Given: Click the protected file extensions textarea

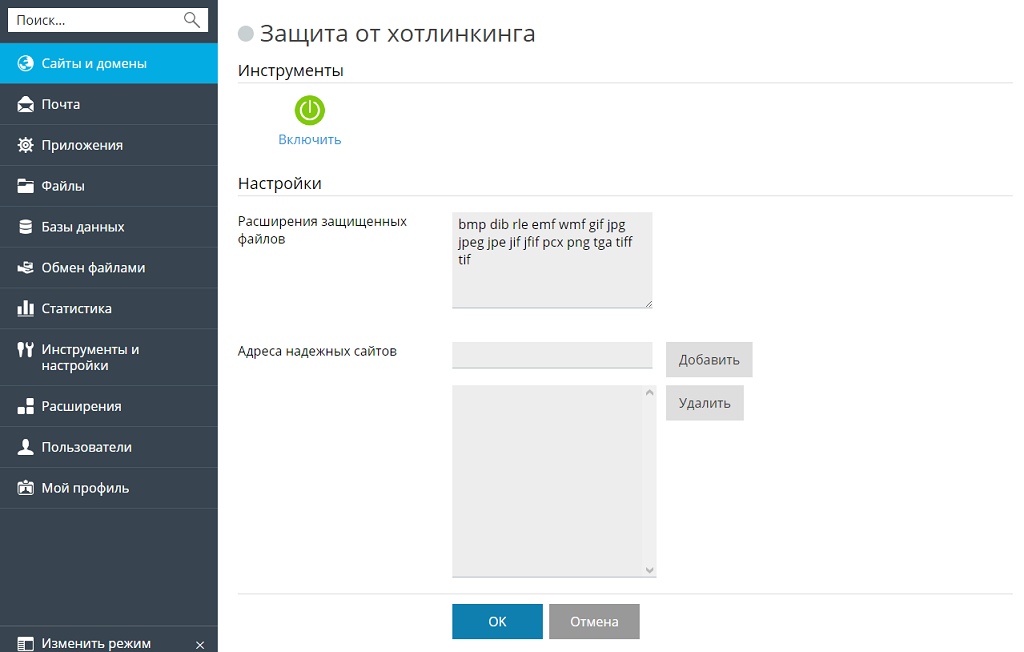Looking at the screenshot, I should click(552, 260).
